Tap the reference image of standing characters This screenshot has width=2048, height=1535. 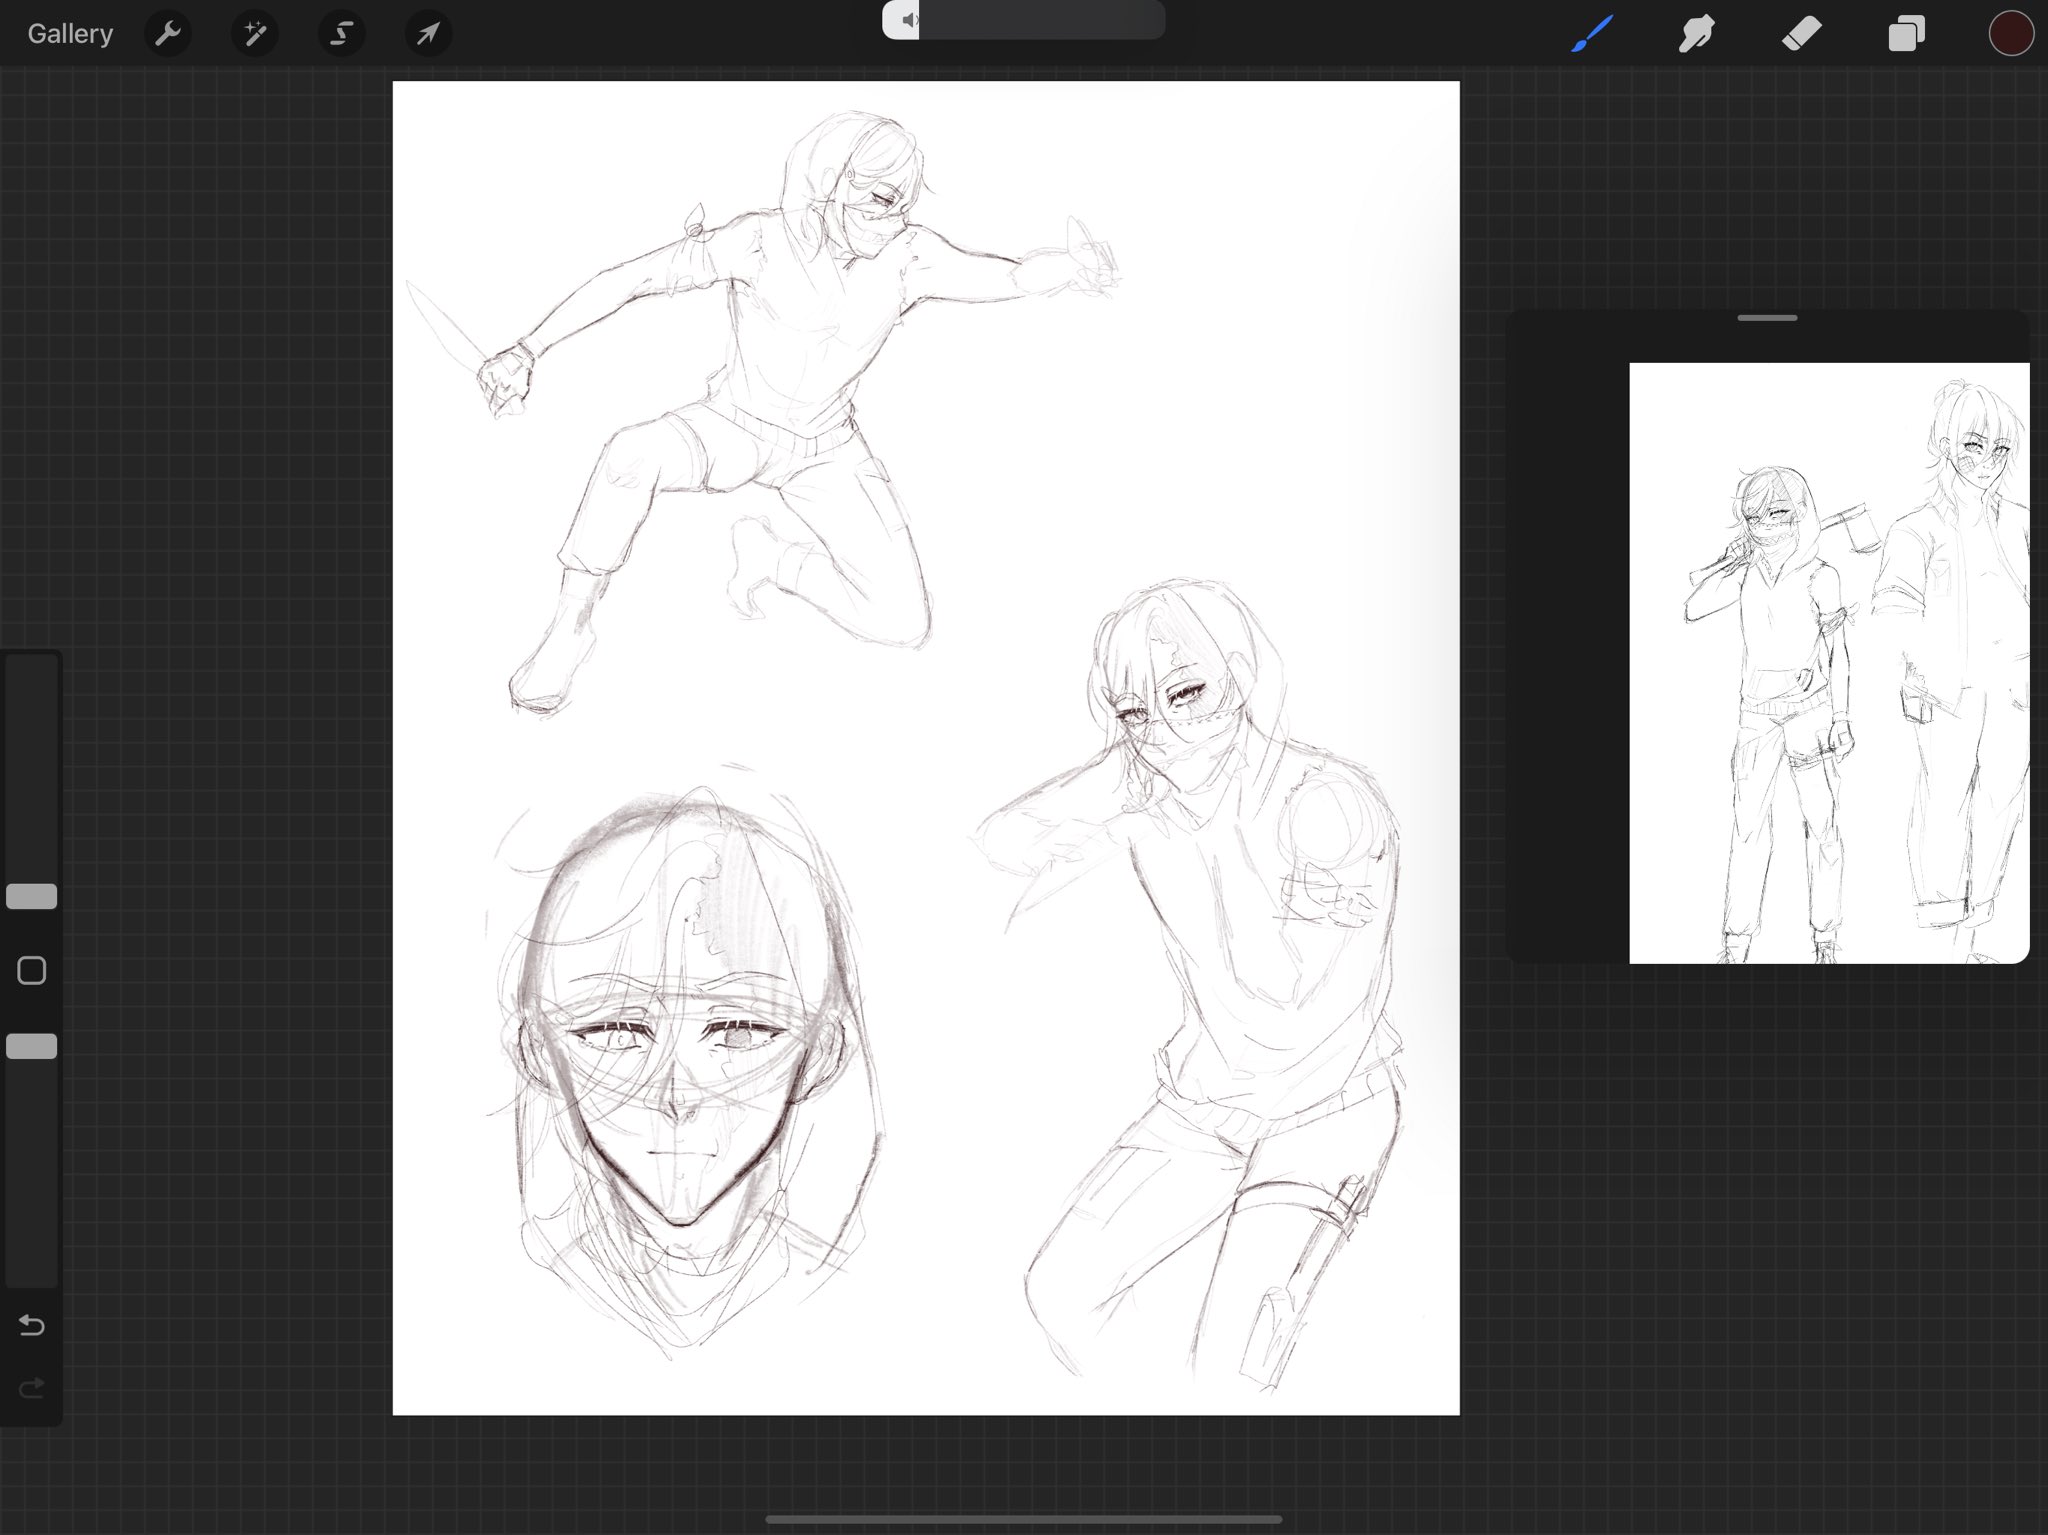pyautogui.click(x=1828, y=662)
